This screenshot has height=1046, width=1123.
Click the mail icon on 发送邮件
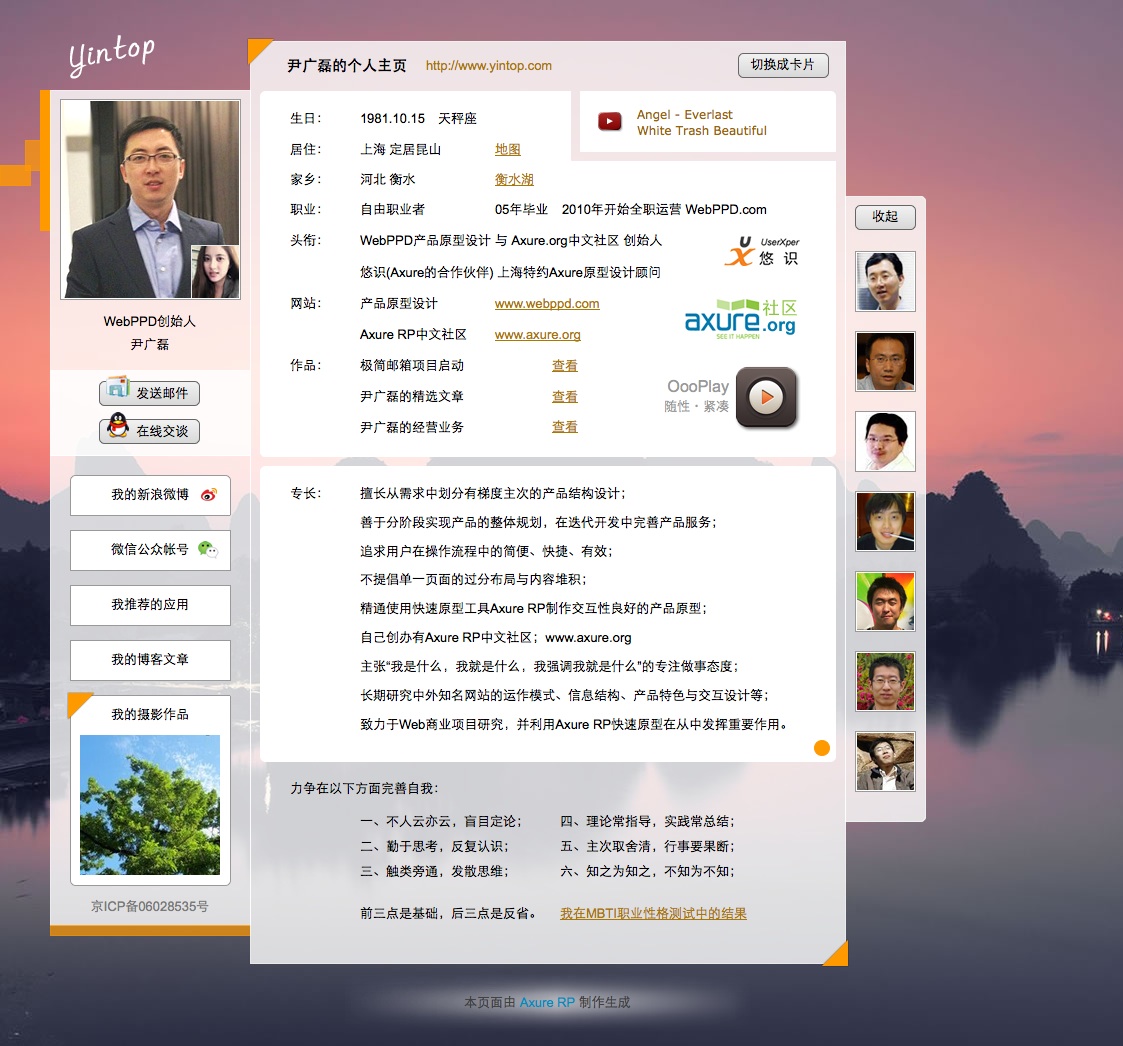click(117, 387)
